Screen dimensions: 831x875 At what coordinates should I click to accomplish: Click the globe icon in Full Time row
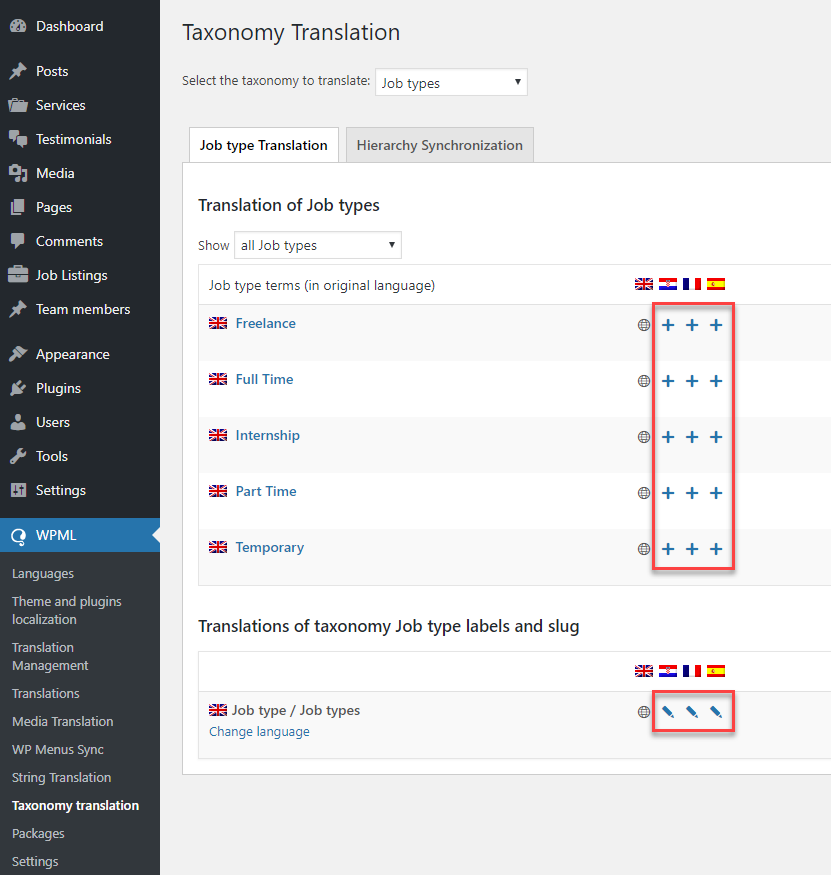[x=643, y=381]
